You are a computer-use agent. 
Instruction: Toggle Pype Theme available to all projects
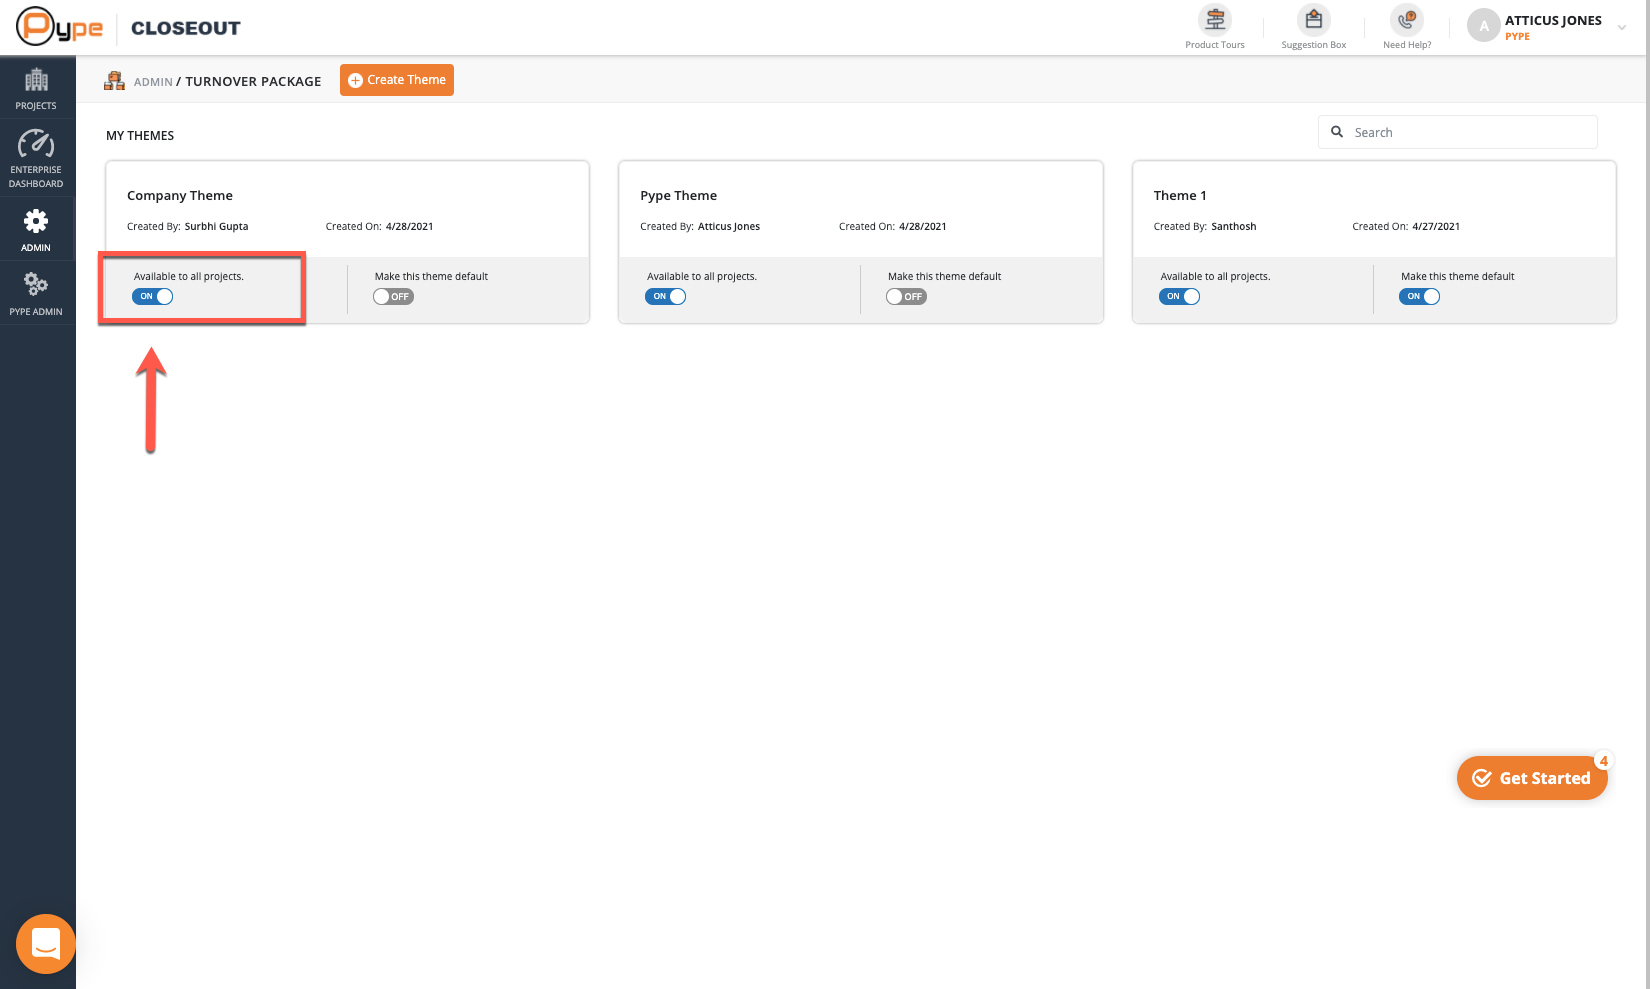pyautogui.click(x=666, y=297)
